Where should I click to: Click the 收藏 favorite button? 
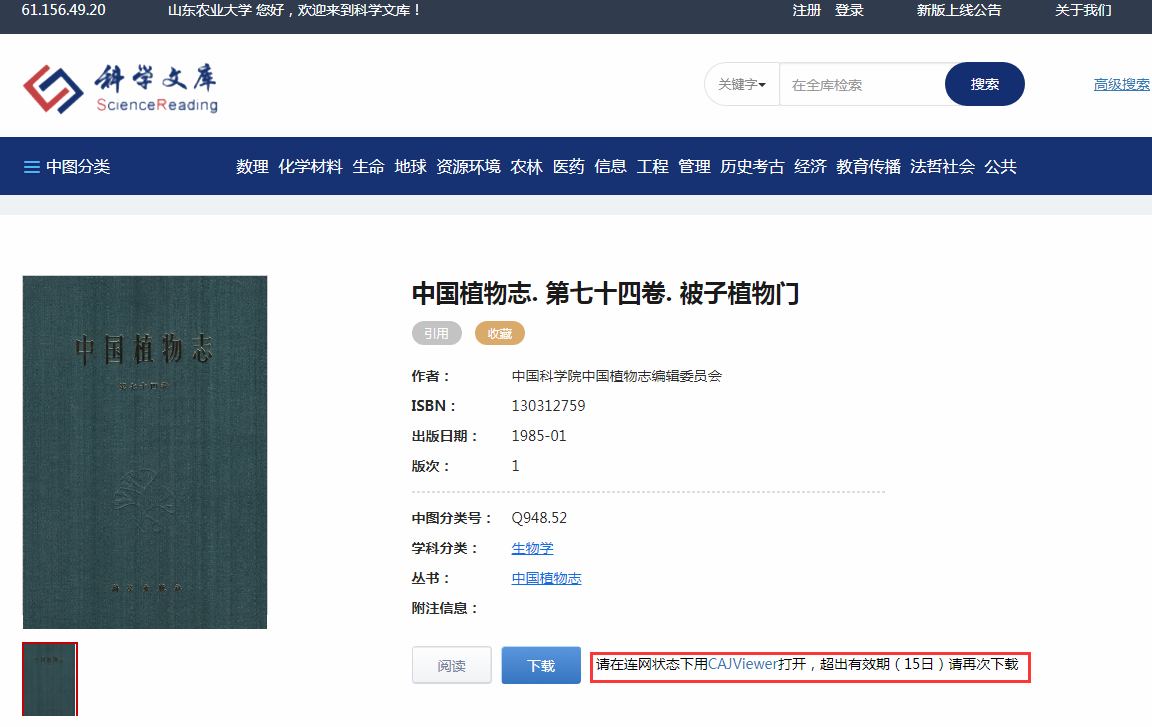499,334
